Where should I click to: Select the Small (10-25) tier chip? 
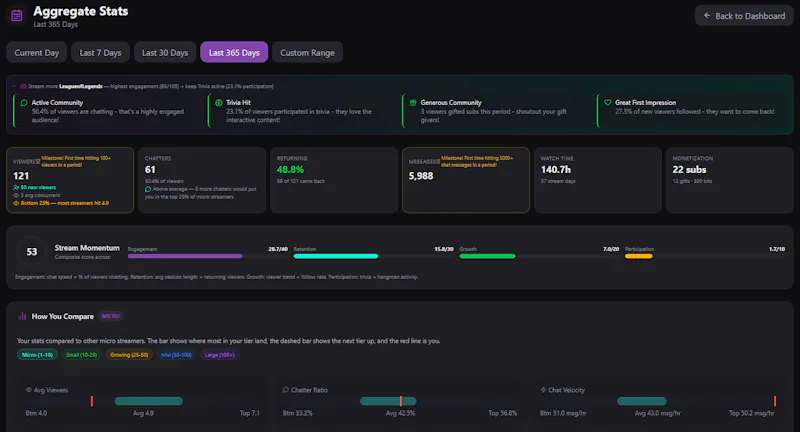click(82, 355)
